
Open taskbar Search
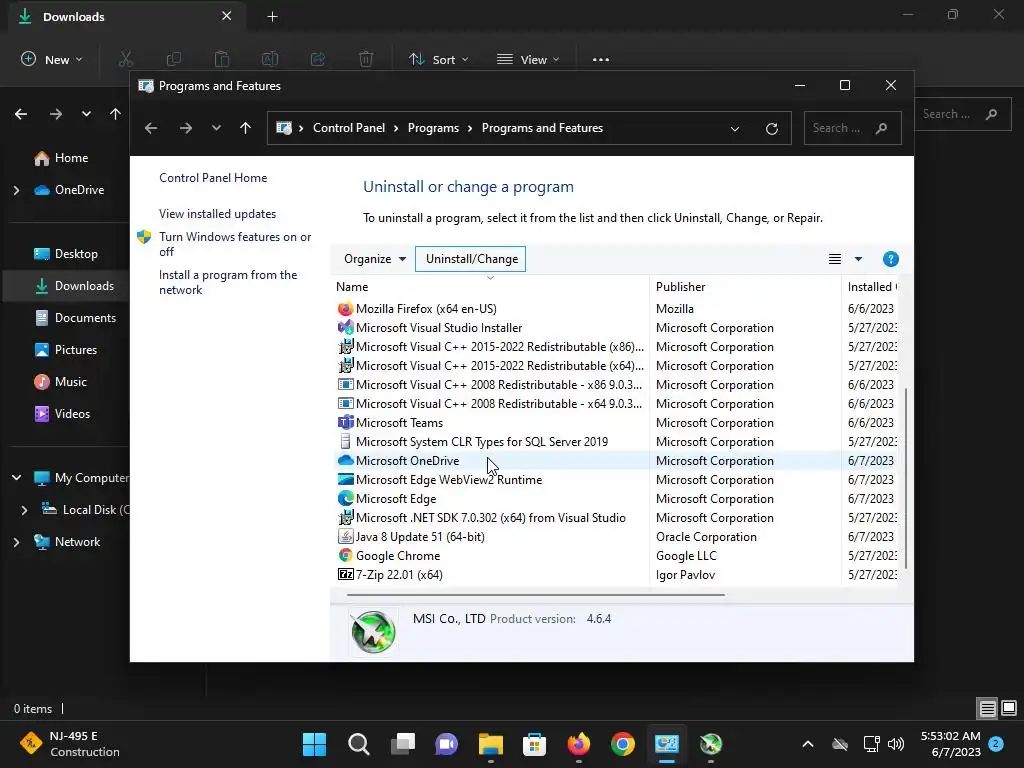359,744
